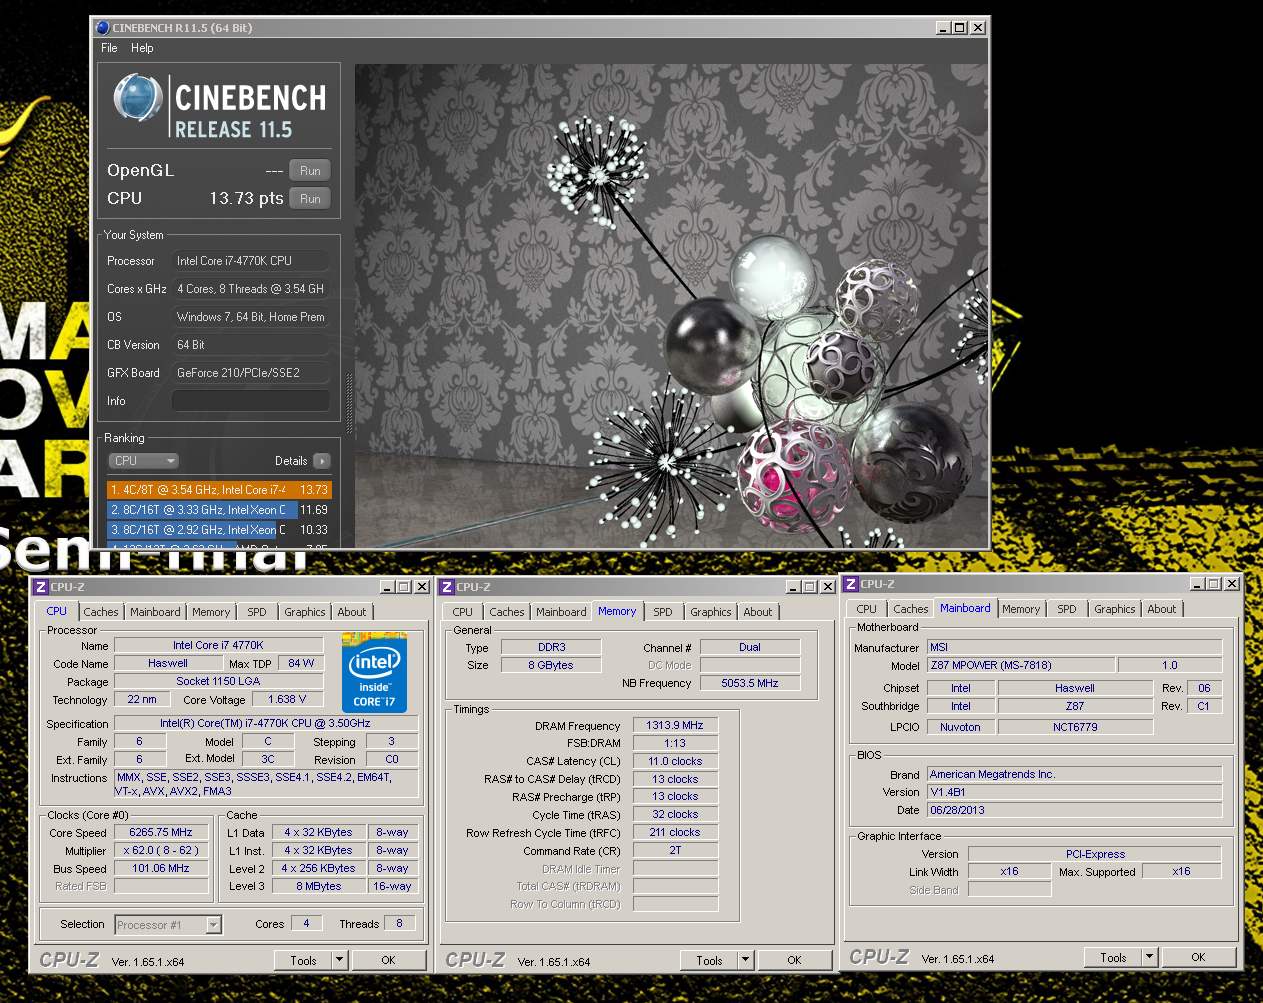Click CPU-Z Z icon in CPU window title
The height and width of the screenshot is (1003, 1263).
point(41,587)
